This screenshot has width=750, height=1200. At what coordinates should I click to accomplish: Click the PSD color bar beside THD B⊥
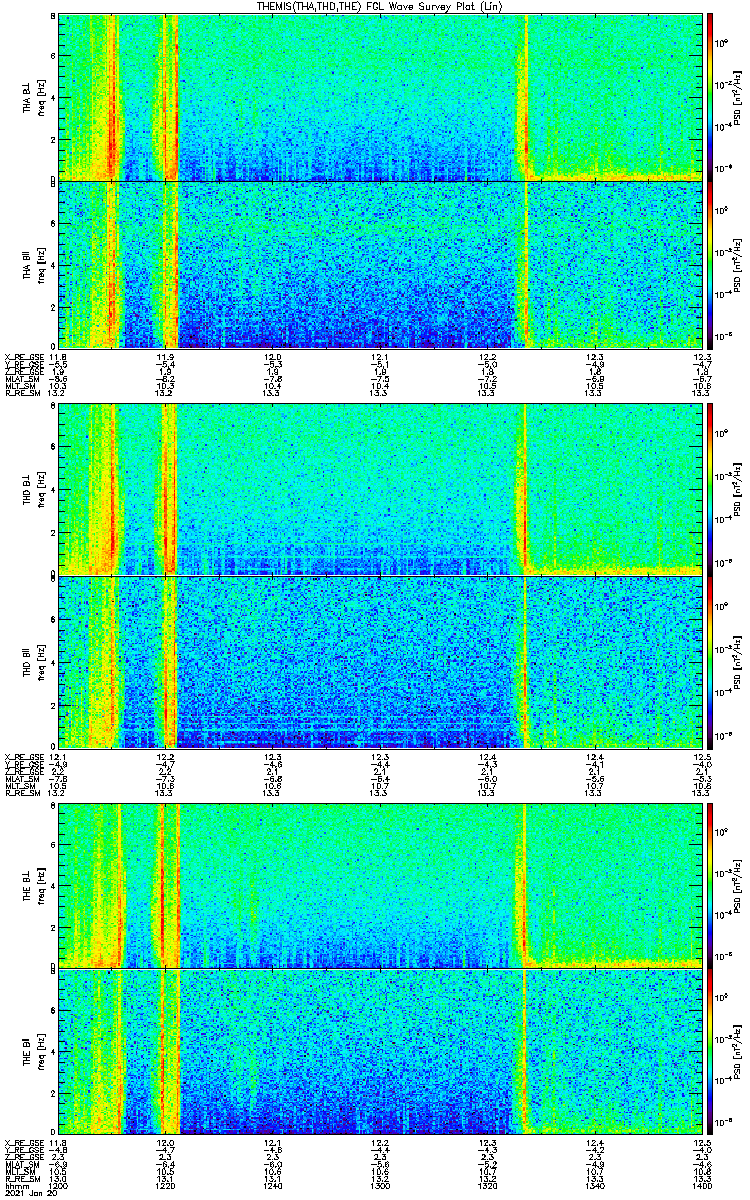710,489
